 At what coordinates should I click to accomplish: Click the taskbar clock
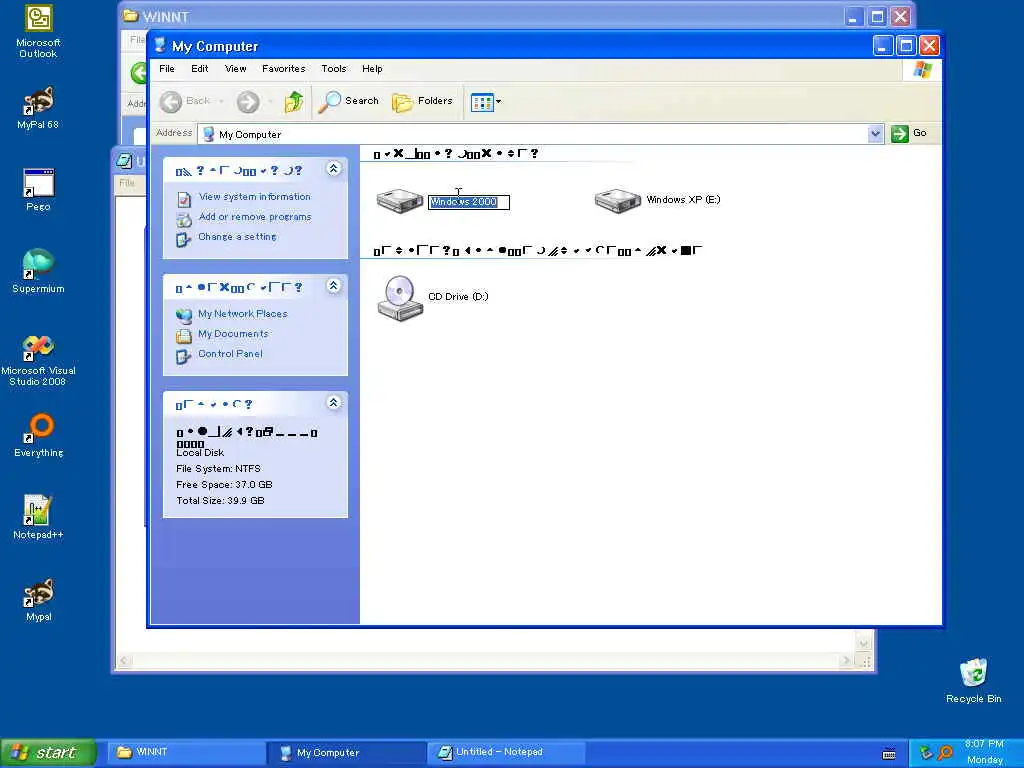984,752
